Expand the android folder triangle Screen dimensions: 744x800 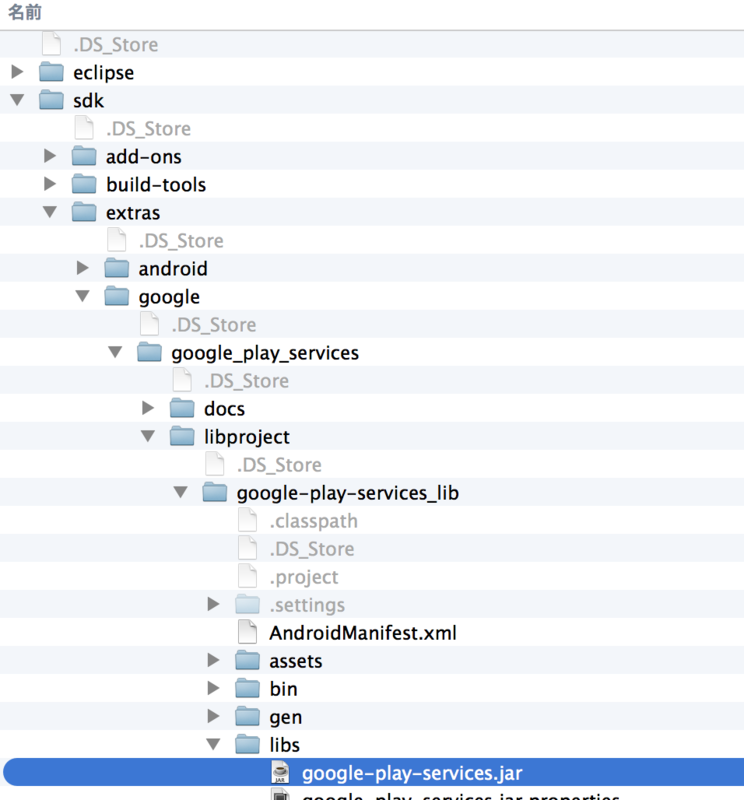click(83, 268)
